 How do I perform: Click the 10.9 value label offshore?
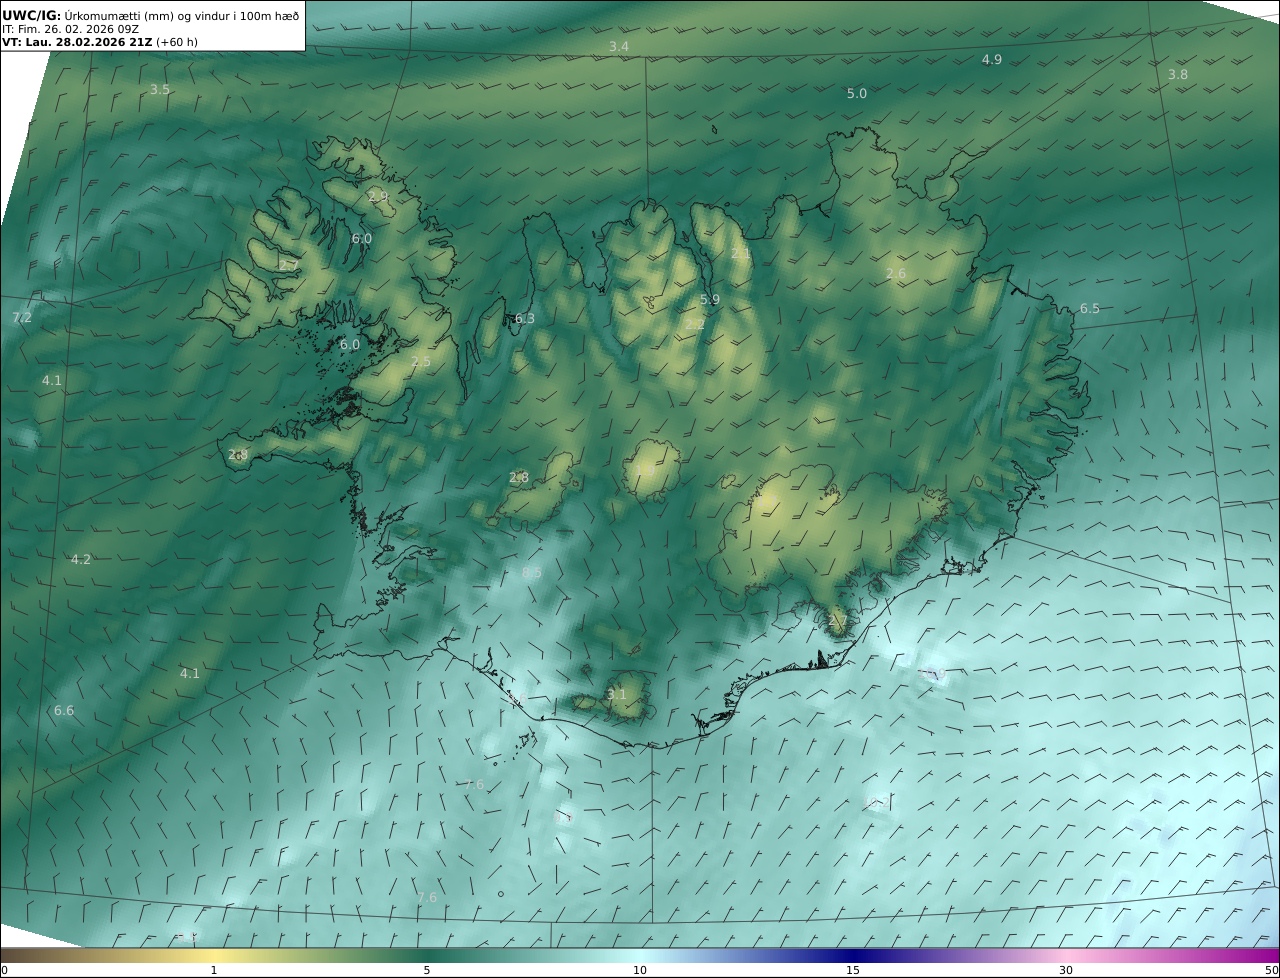pyautogui.click(x=934, y=674)
